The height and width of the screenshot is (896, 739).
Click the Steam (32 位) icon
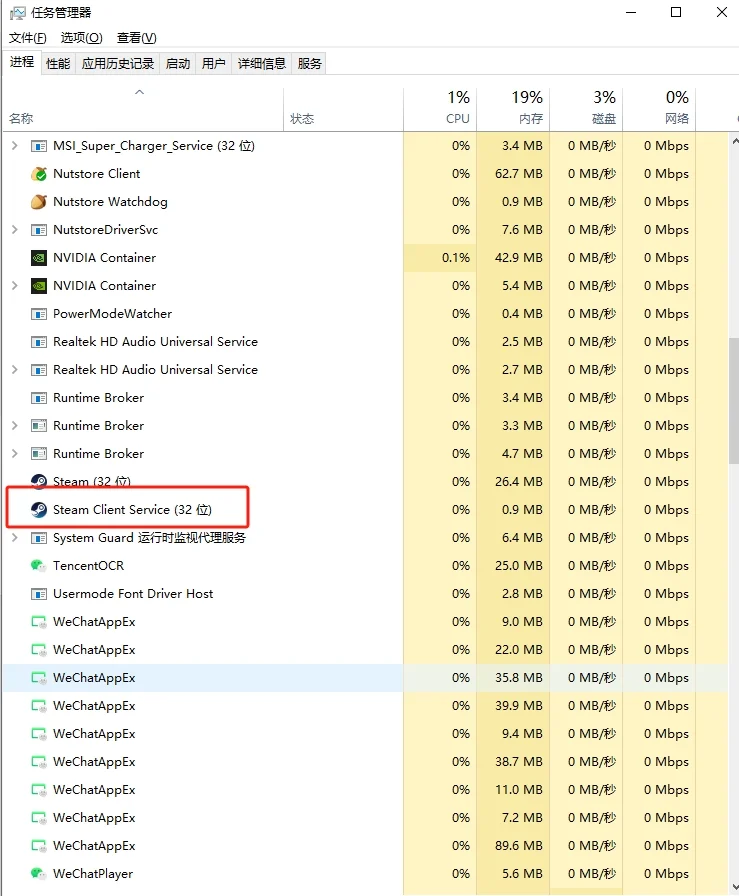(x=38, y=482)
